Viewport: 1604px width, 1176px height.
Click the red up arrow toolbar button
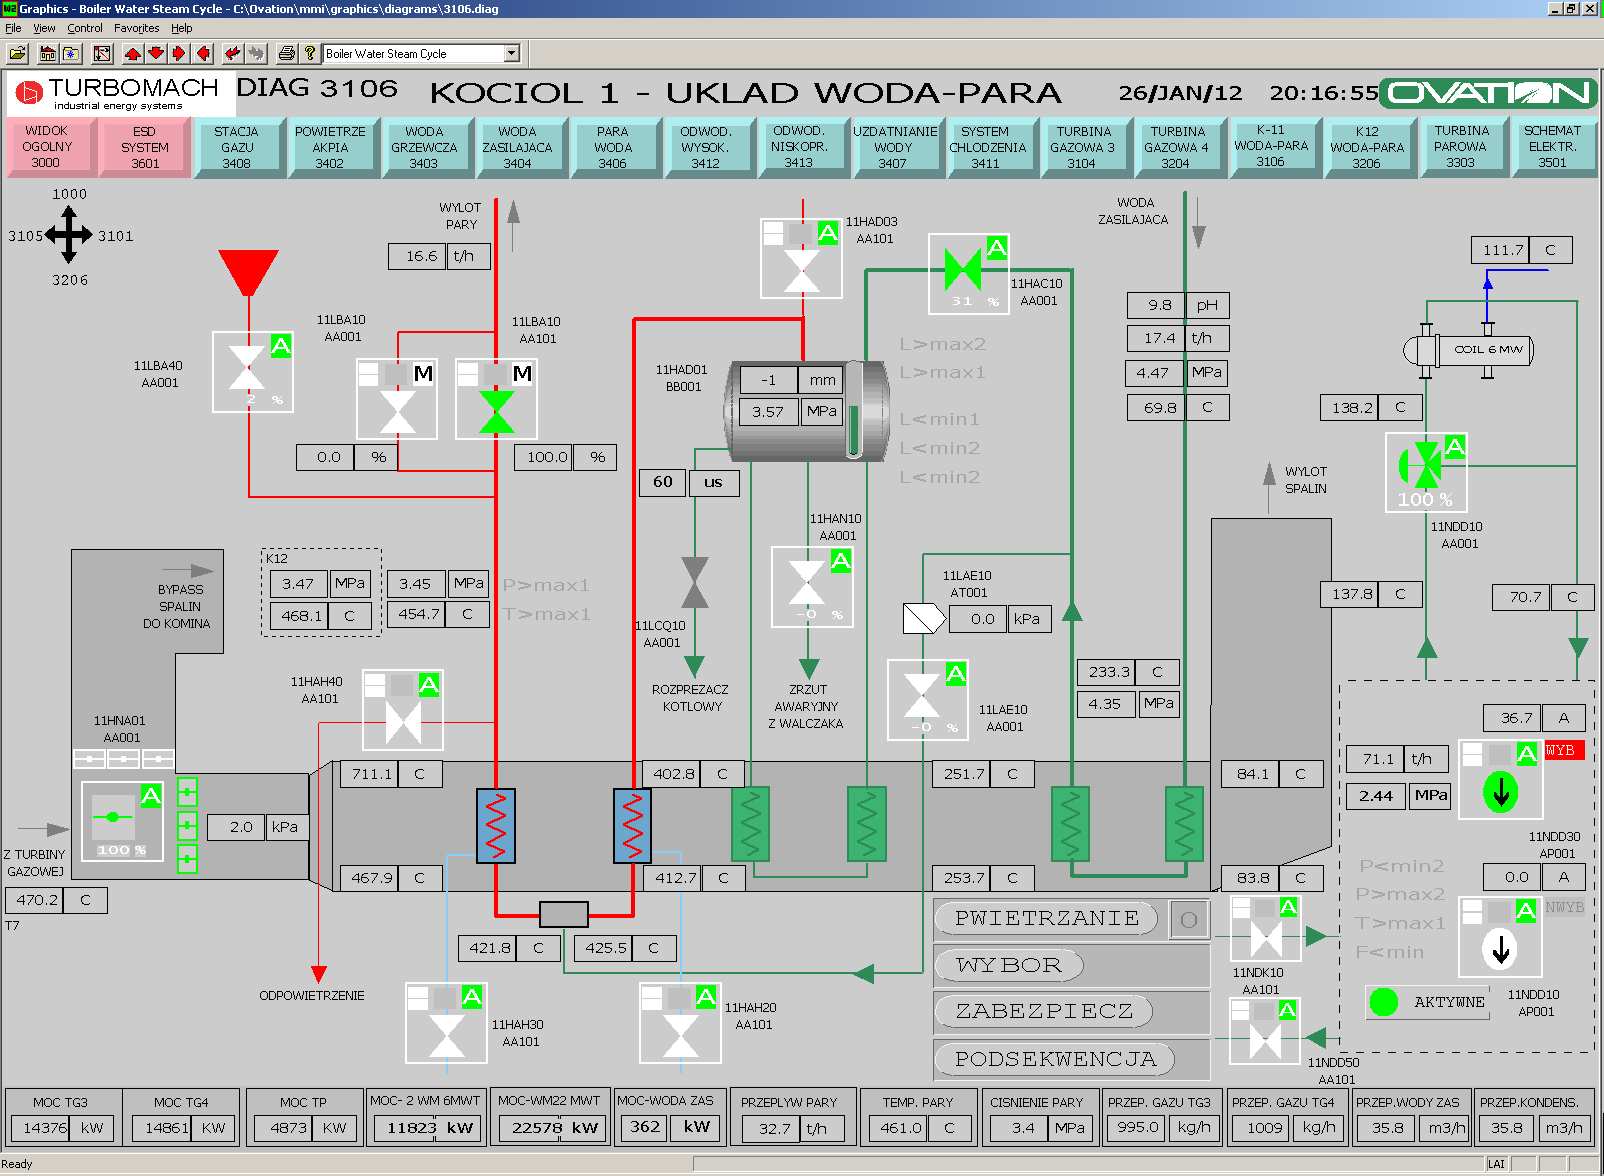point(132,53)
